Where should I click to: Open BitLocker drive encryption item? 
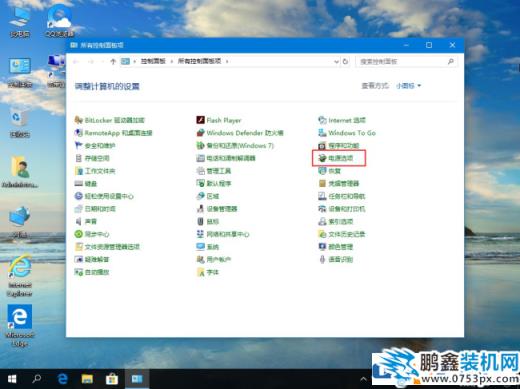[110, 120]
